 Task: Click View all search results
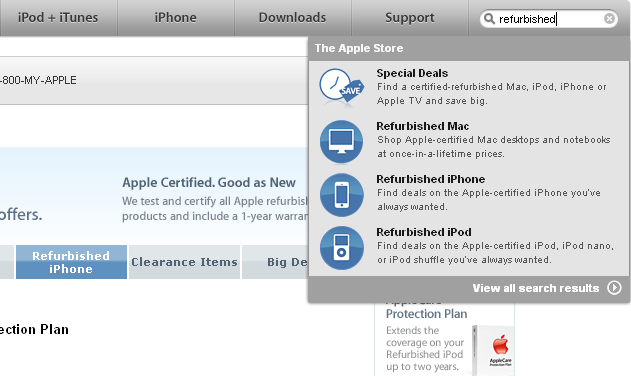tap(536, 288)
